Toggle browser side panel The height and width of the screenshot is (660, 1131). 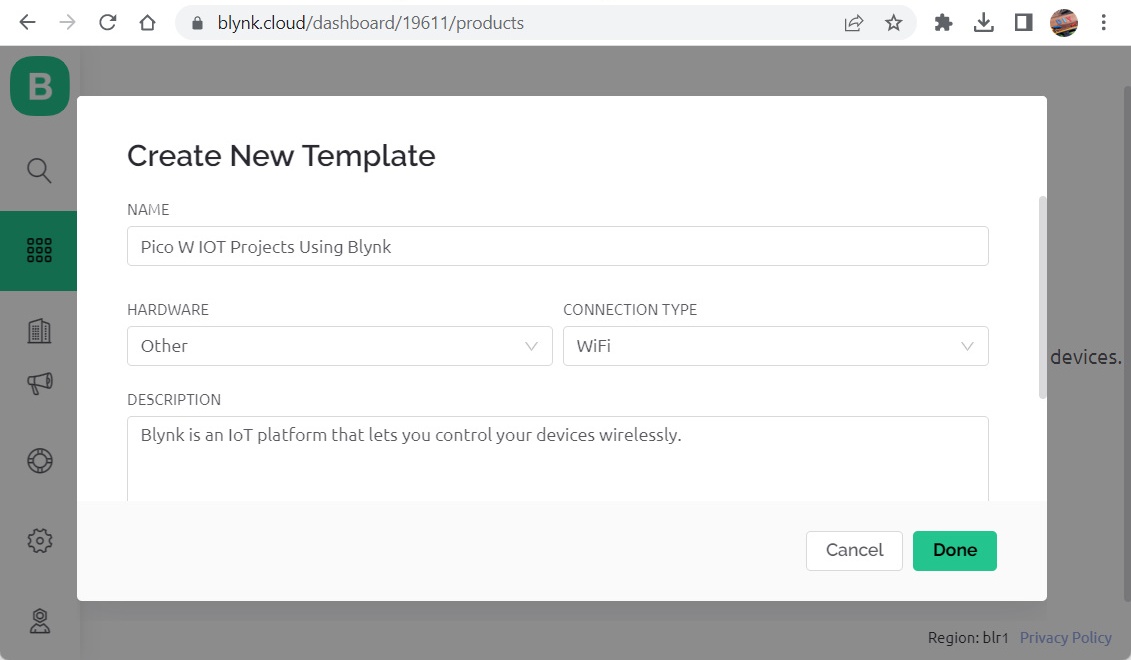[x=1023, y=23]
